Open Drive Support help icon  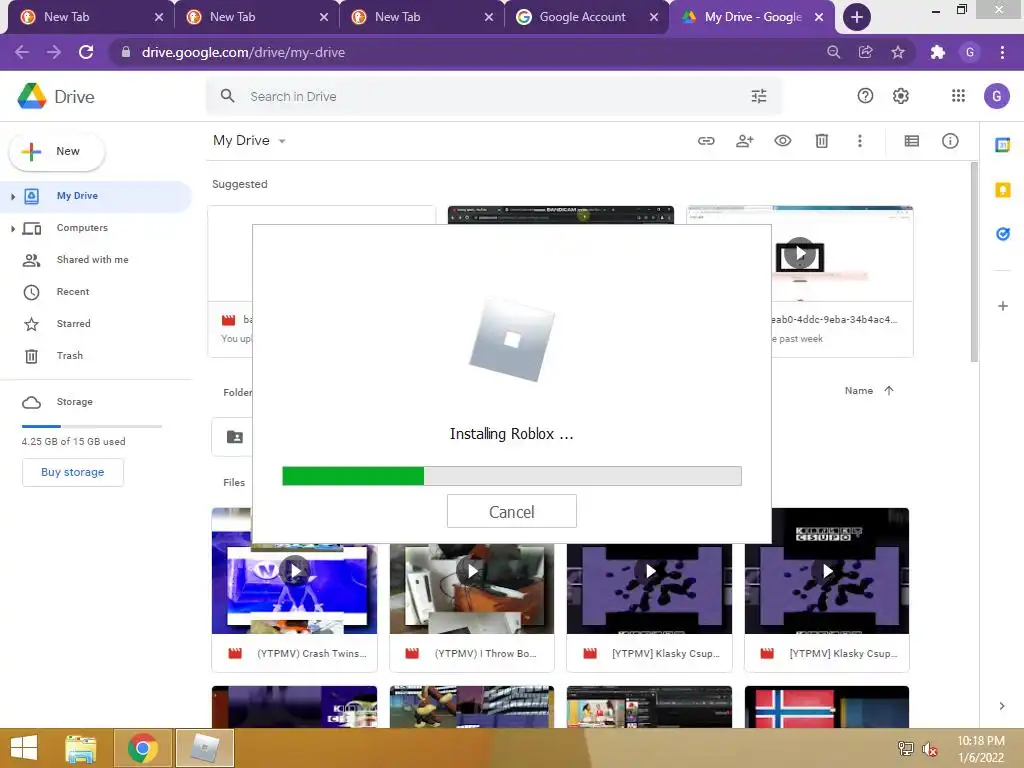pyautogui.click(x=865, y=96)
